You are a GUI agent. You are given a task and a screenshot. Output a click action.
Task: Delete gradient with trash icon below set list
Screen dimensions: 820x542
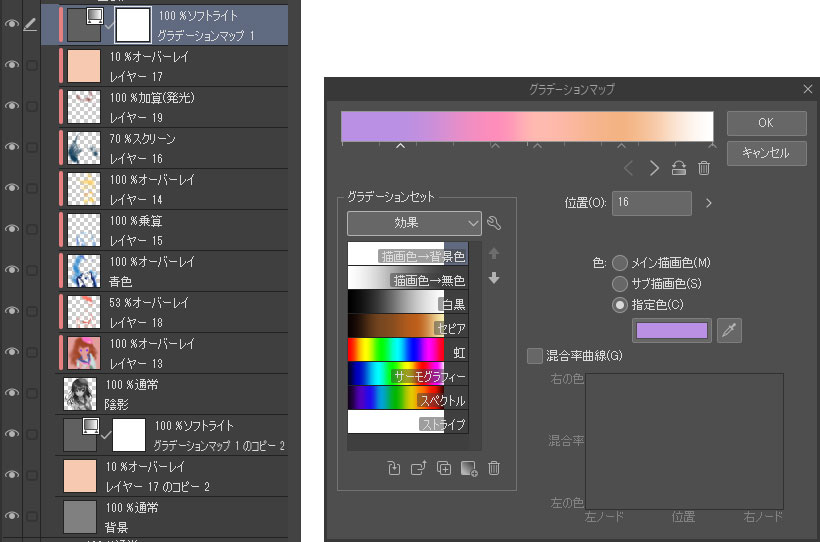pyautogui.click(x=494, y=468)
